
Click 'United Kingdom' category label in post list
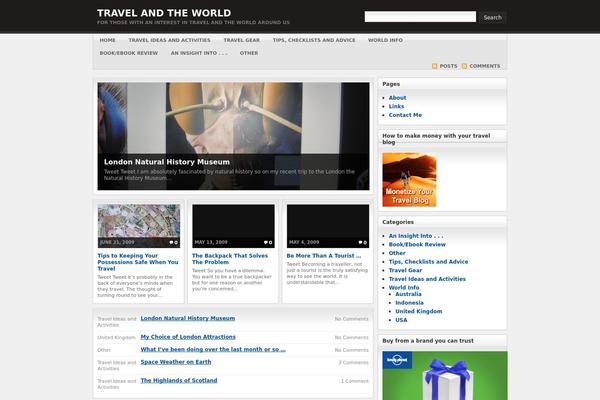click(x=116, y=338)
